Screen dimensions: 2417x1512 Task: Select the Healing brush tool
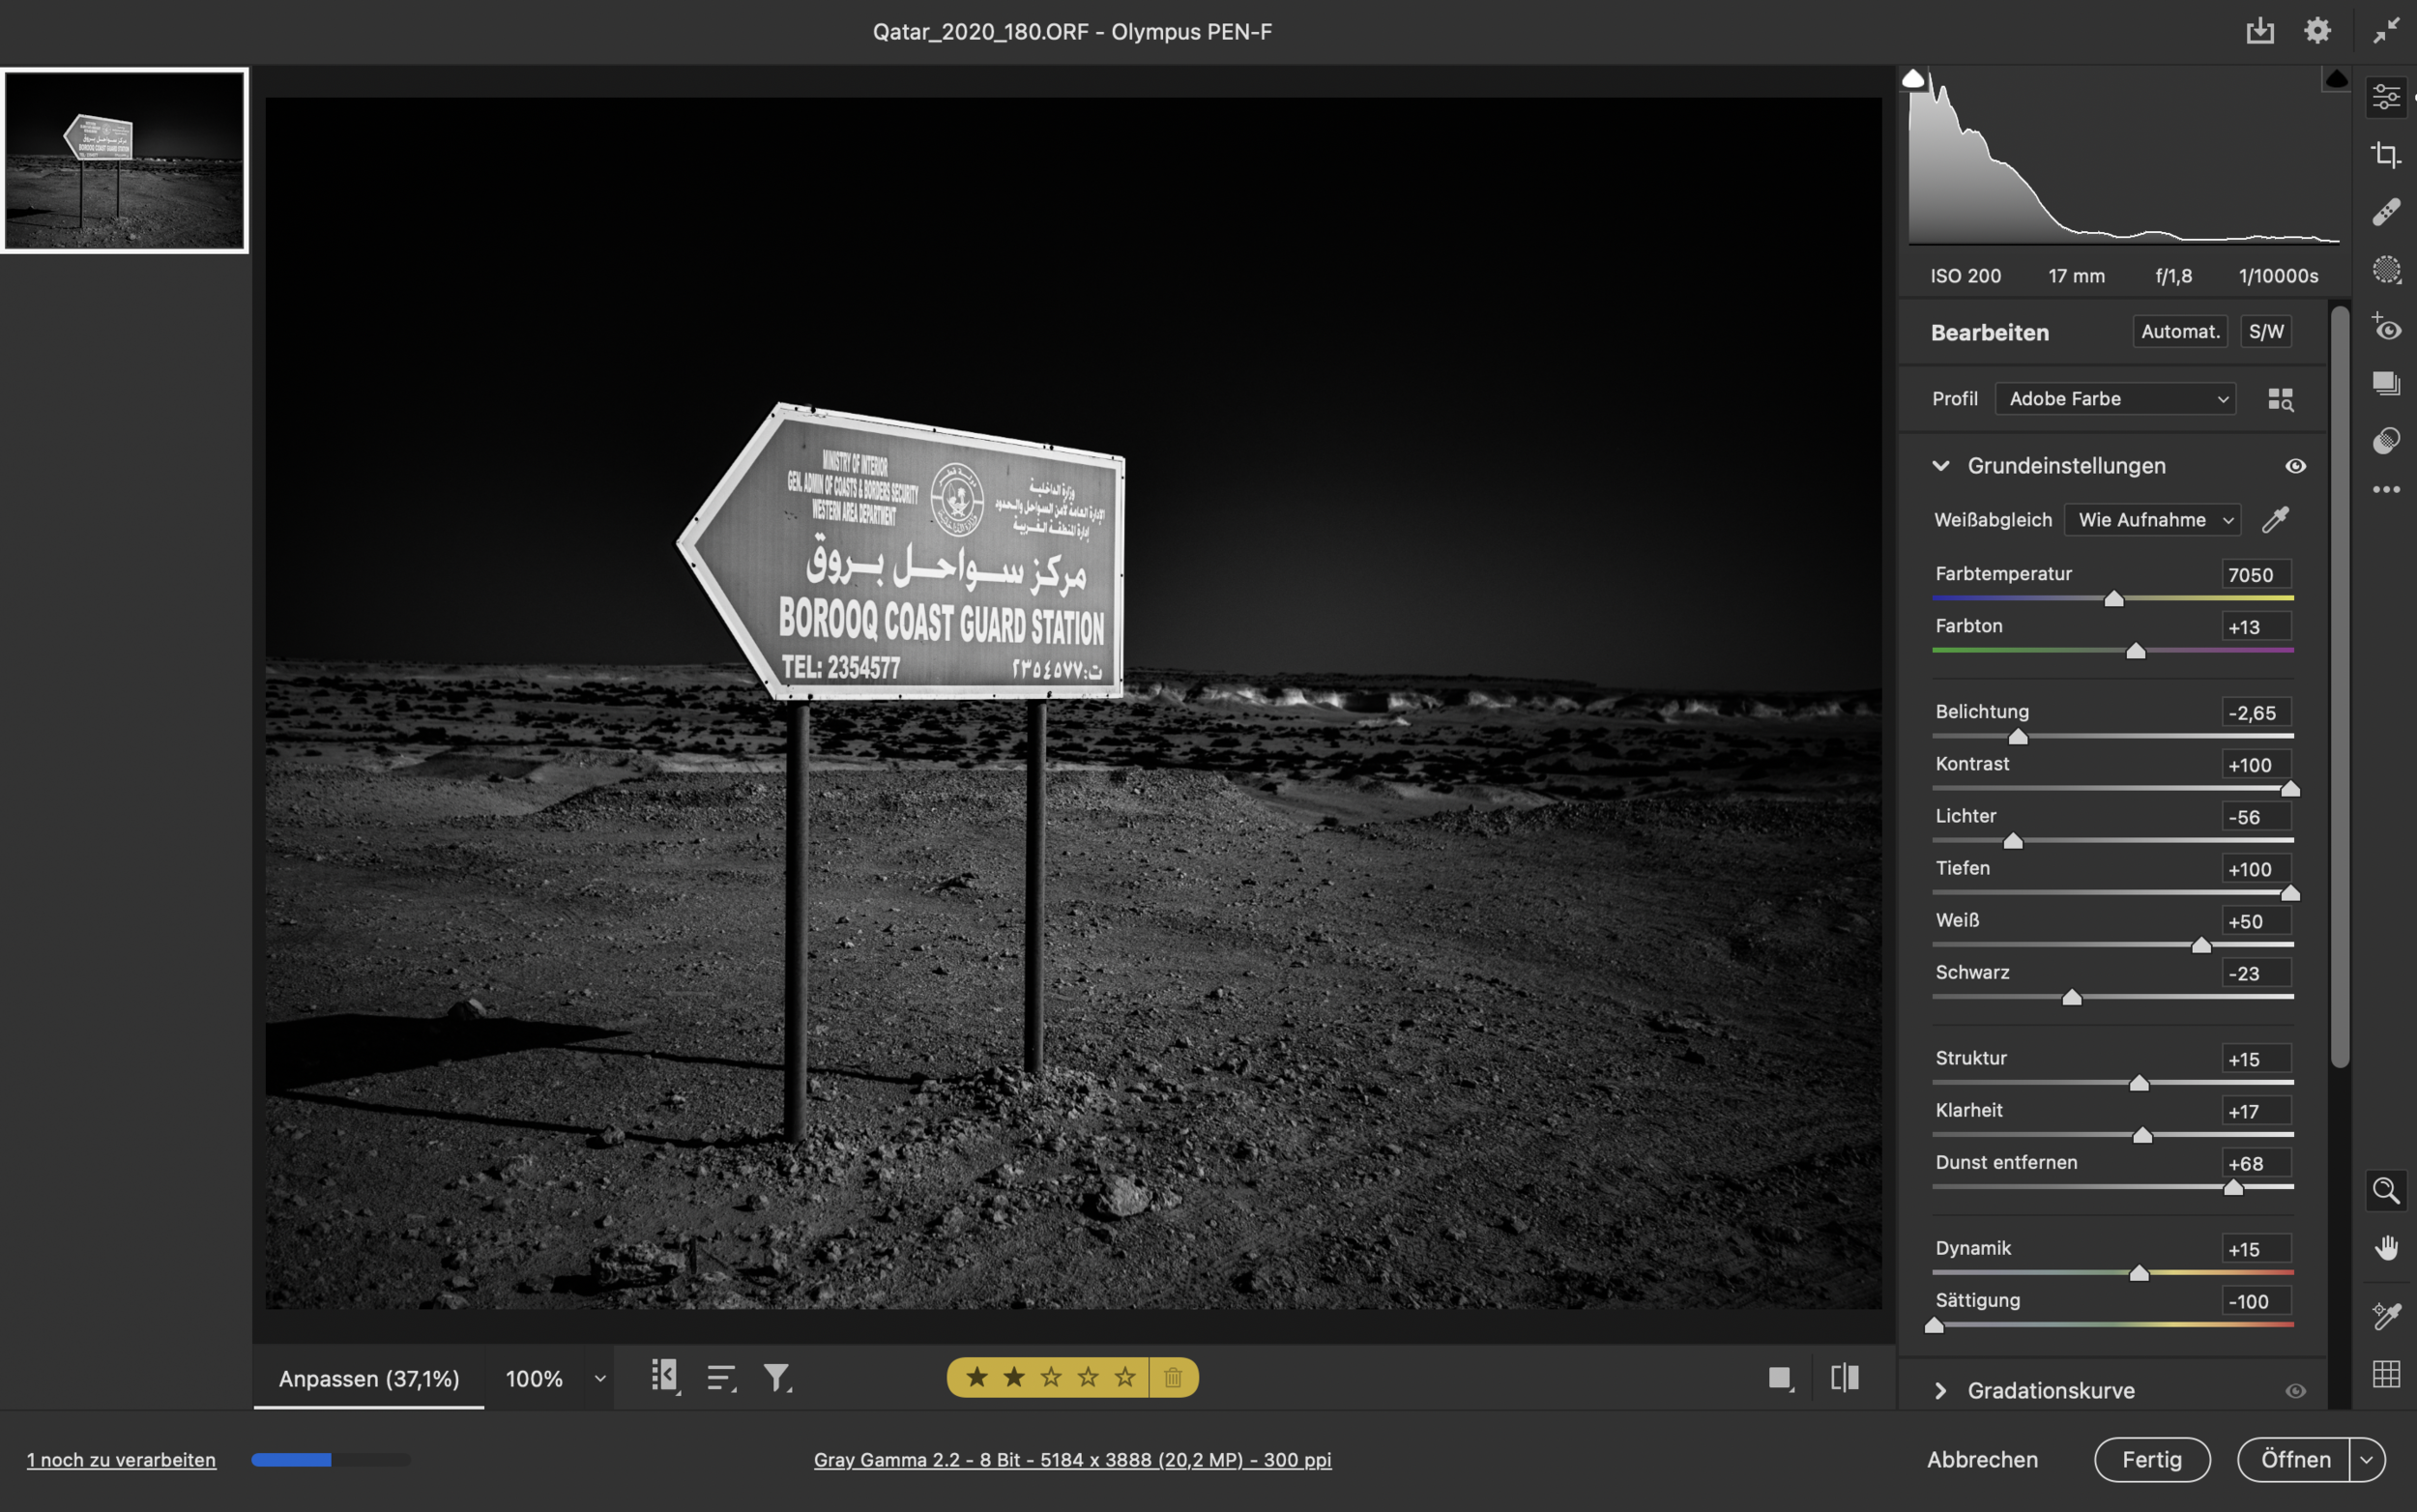click(2386, 212)
